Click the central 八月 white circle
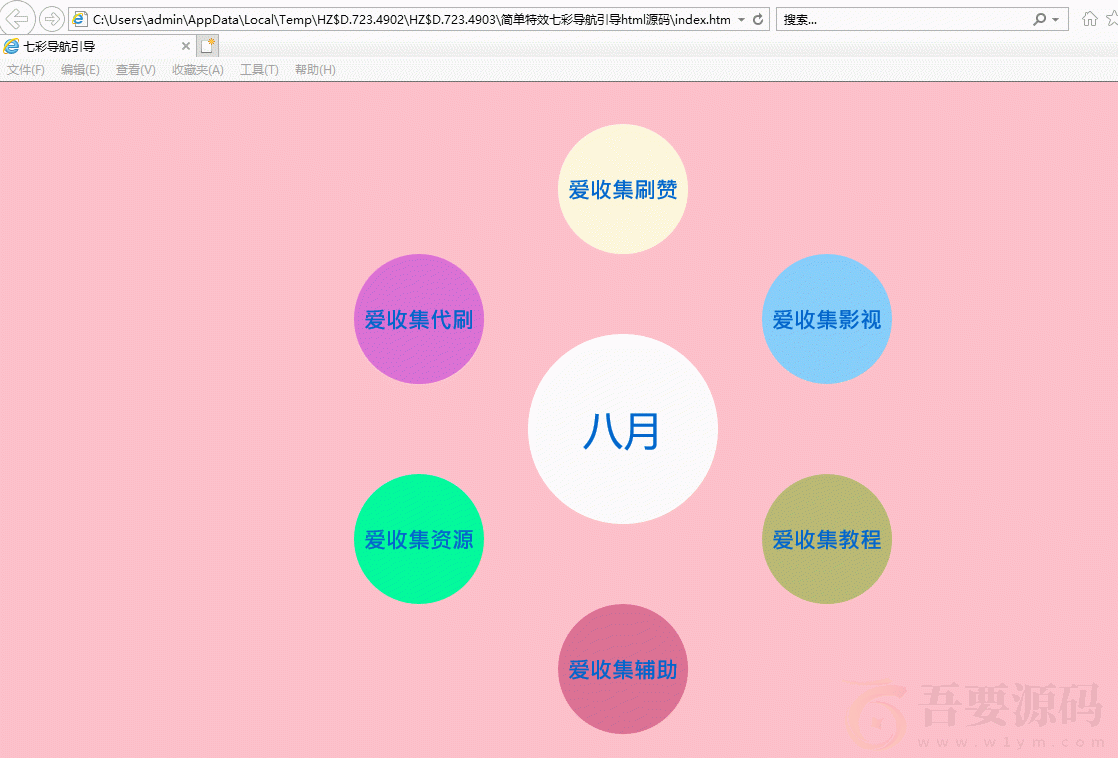 pos(622,429)
